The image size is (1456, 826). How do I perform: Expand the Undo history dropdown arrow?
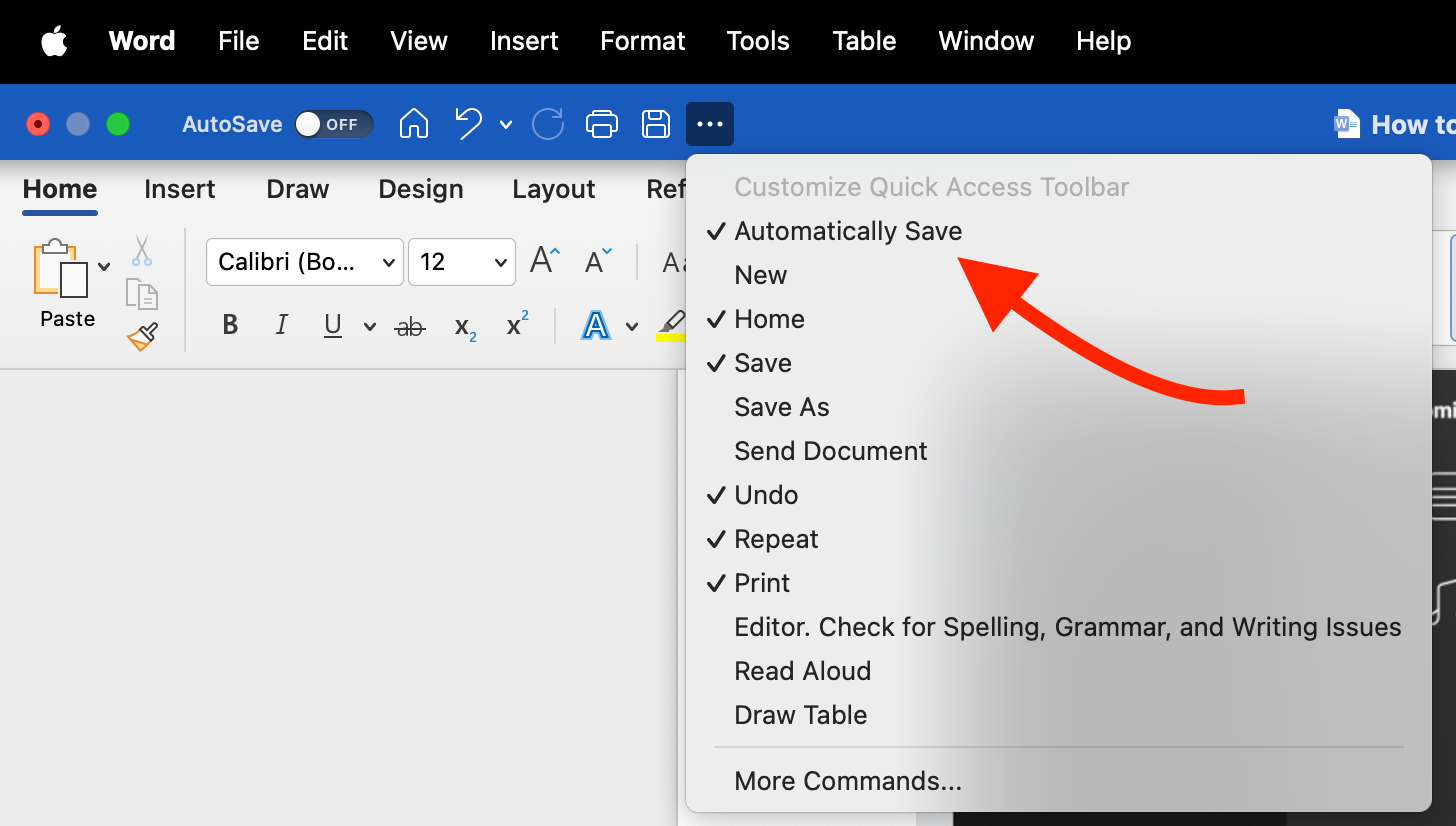click(x=506, y=125)
